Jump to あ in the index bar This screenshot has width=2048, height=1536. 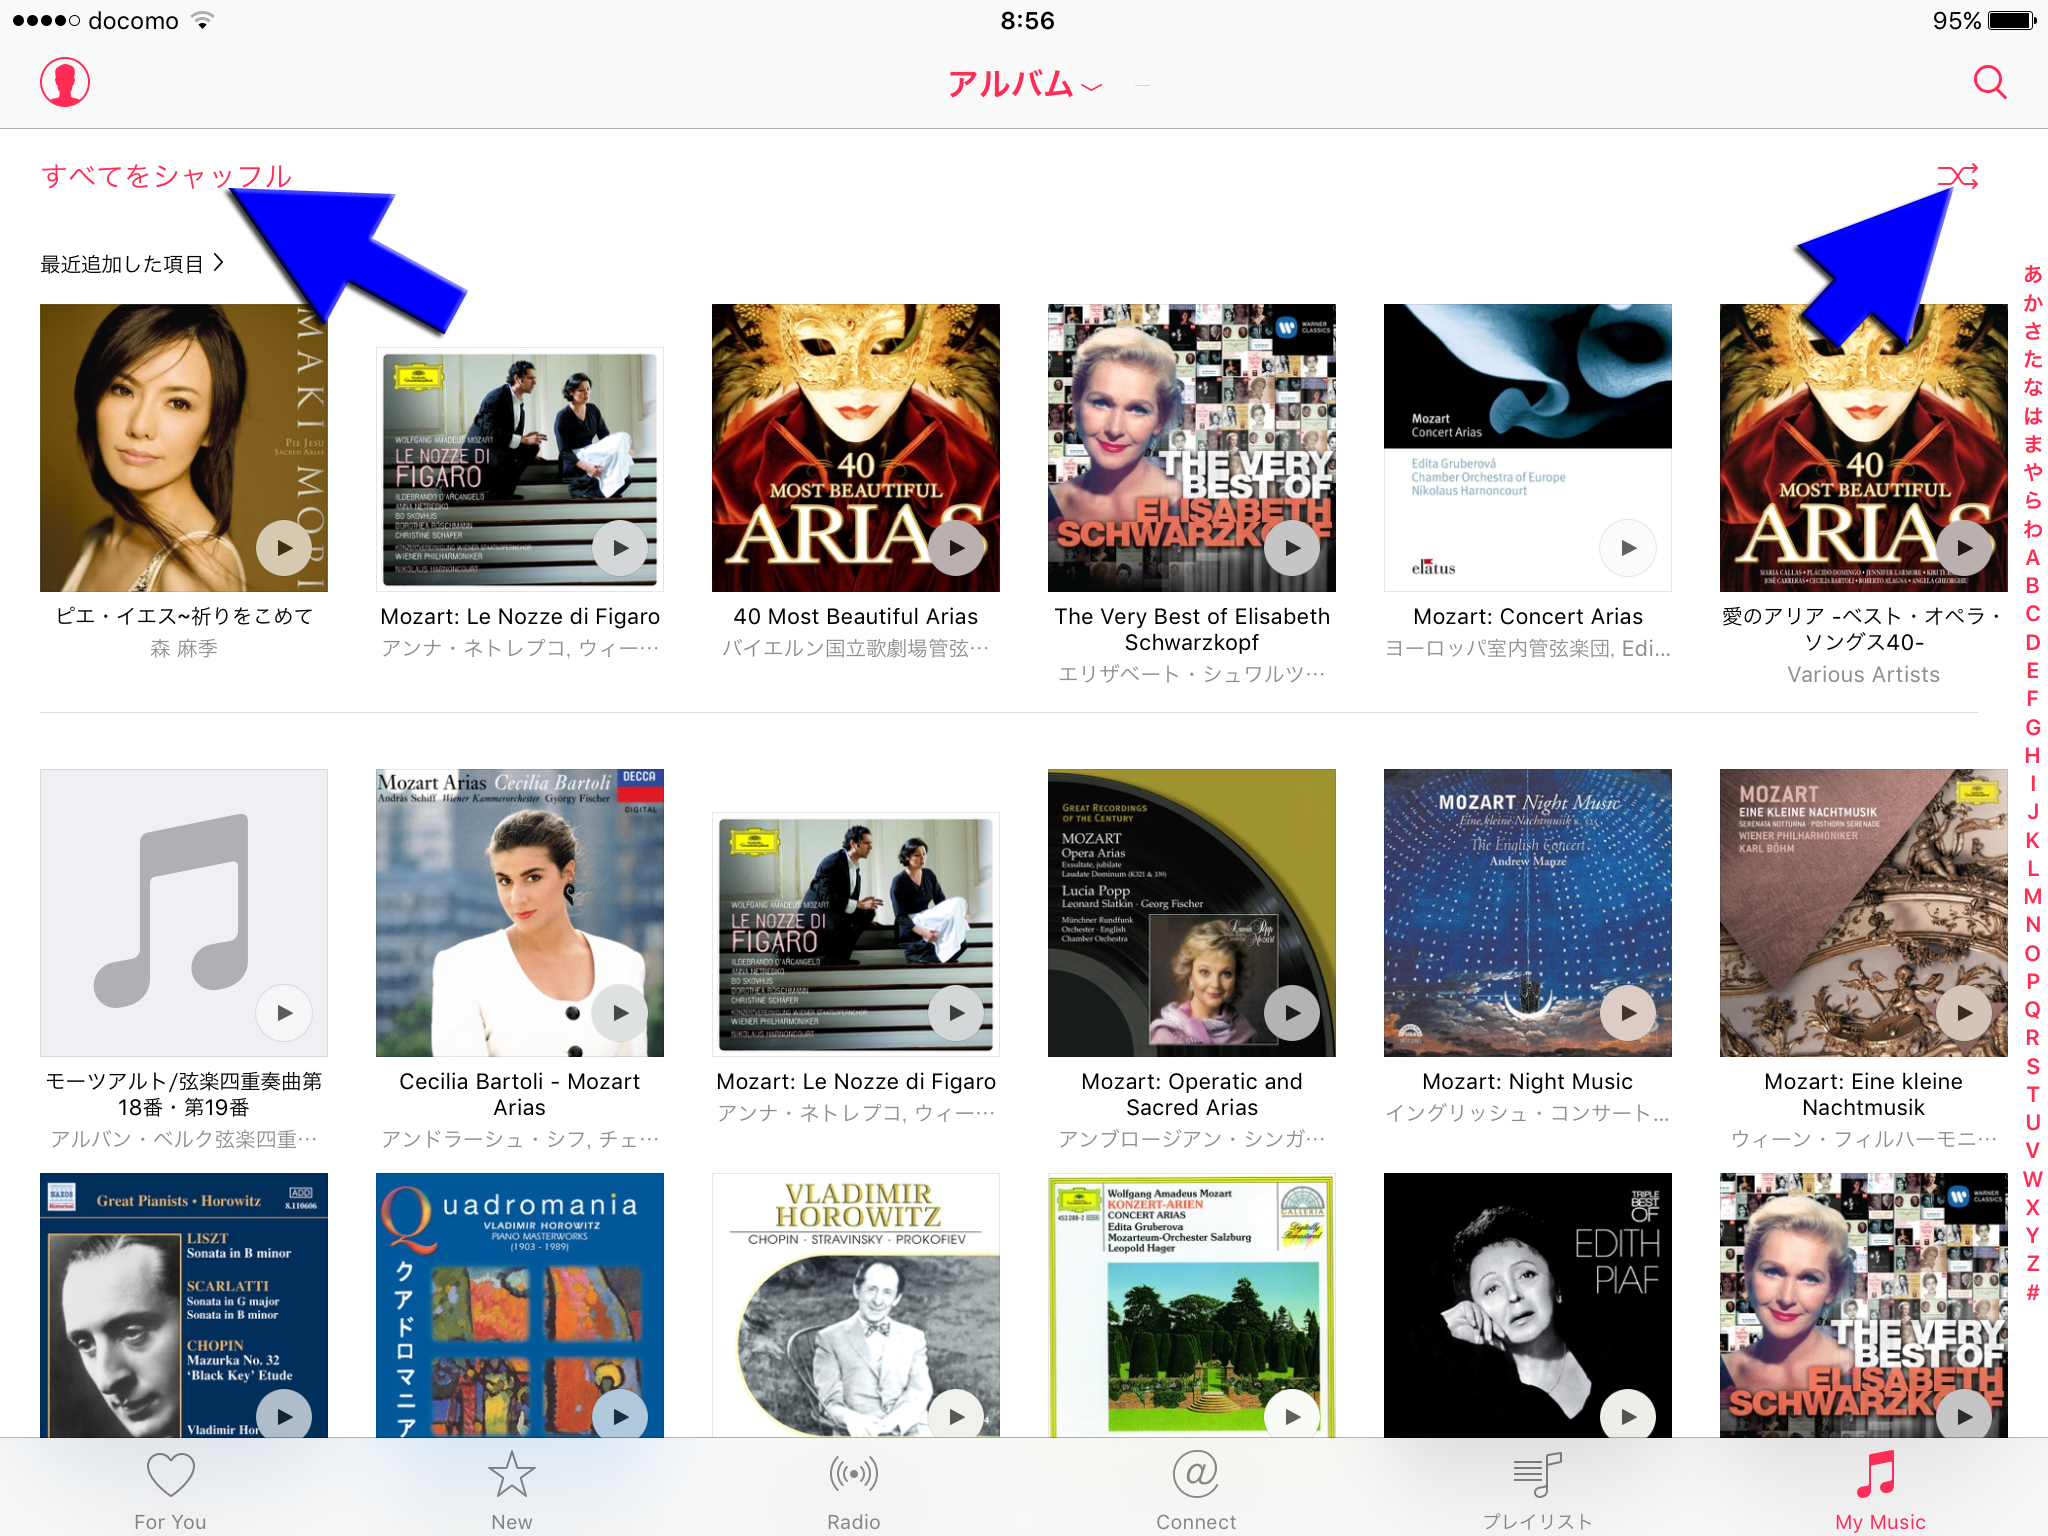(2033, 273)
